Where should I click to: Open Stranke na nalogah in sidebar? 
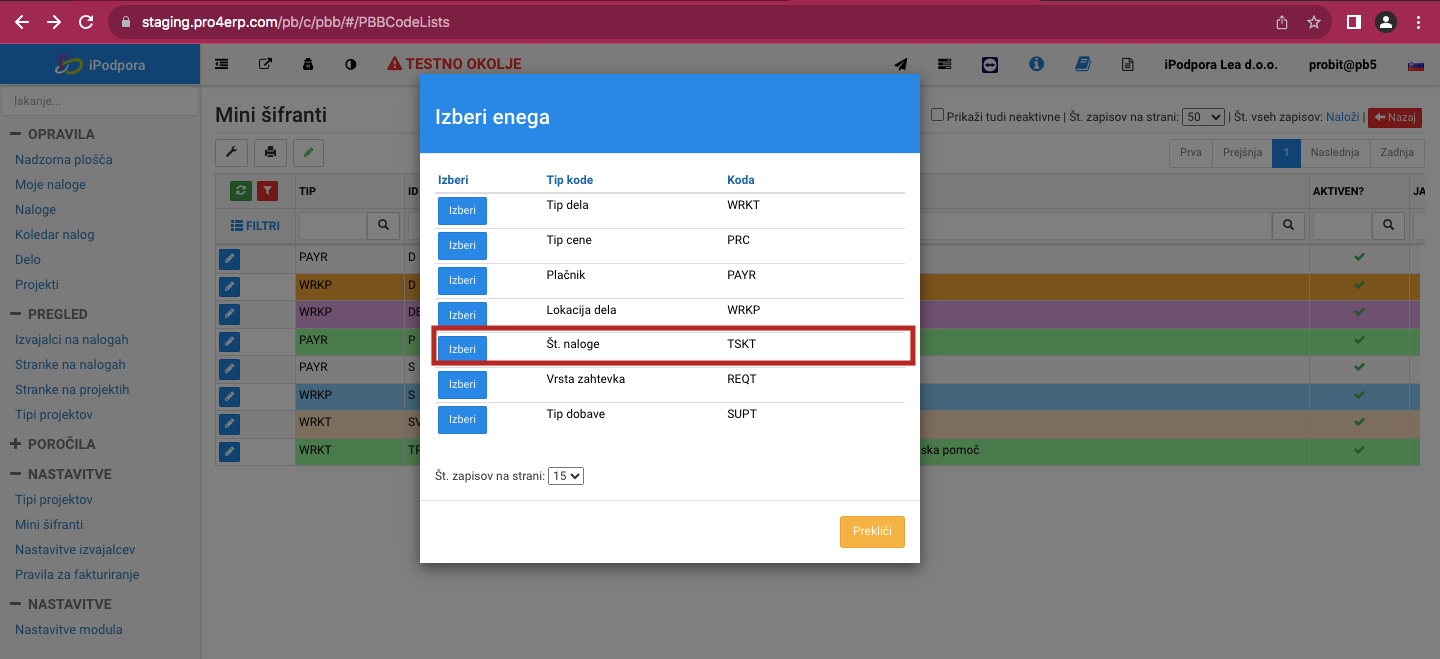[x=70, y=365]
